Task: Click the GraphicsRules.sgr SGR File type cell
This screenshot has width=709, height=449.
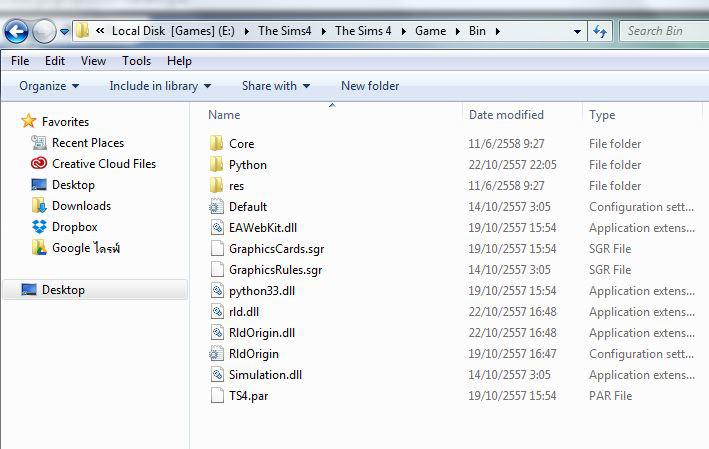Action: point(610,269)
